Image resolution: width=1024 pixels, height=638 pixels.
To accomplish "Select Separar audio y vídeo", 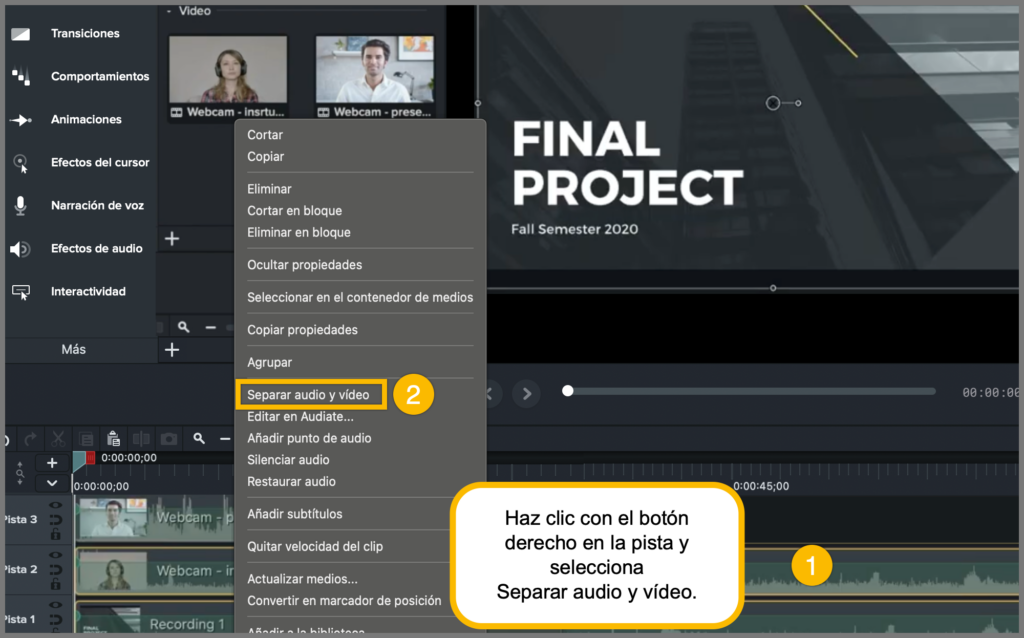I will 308,395.
